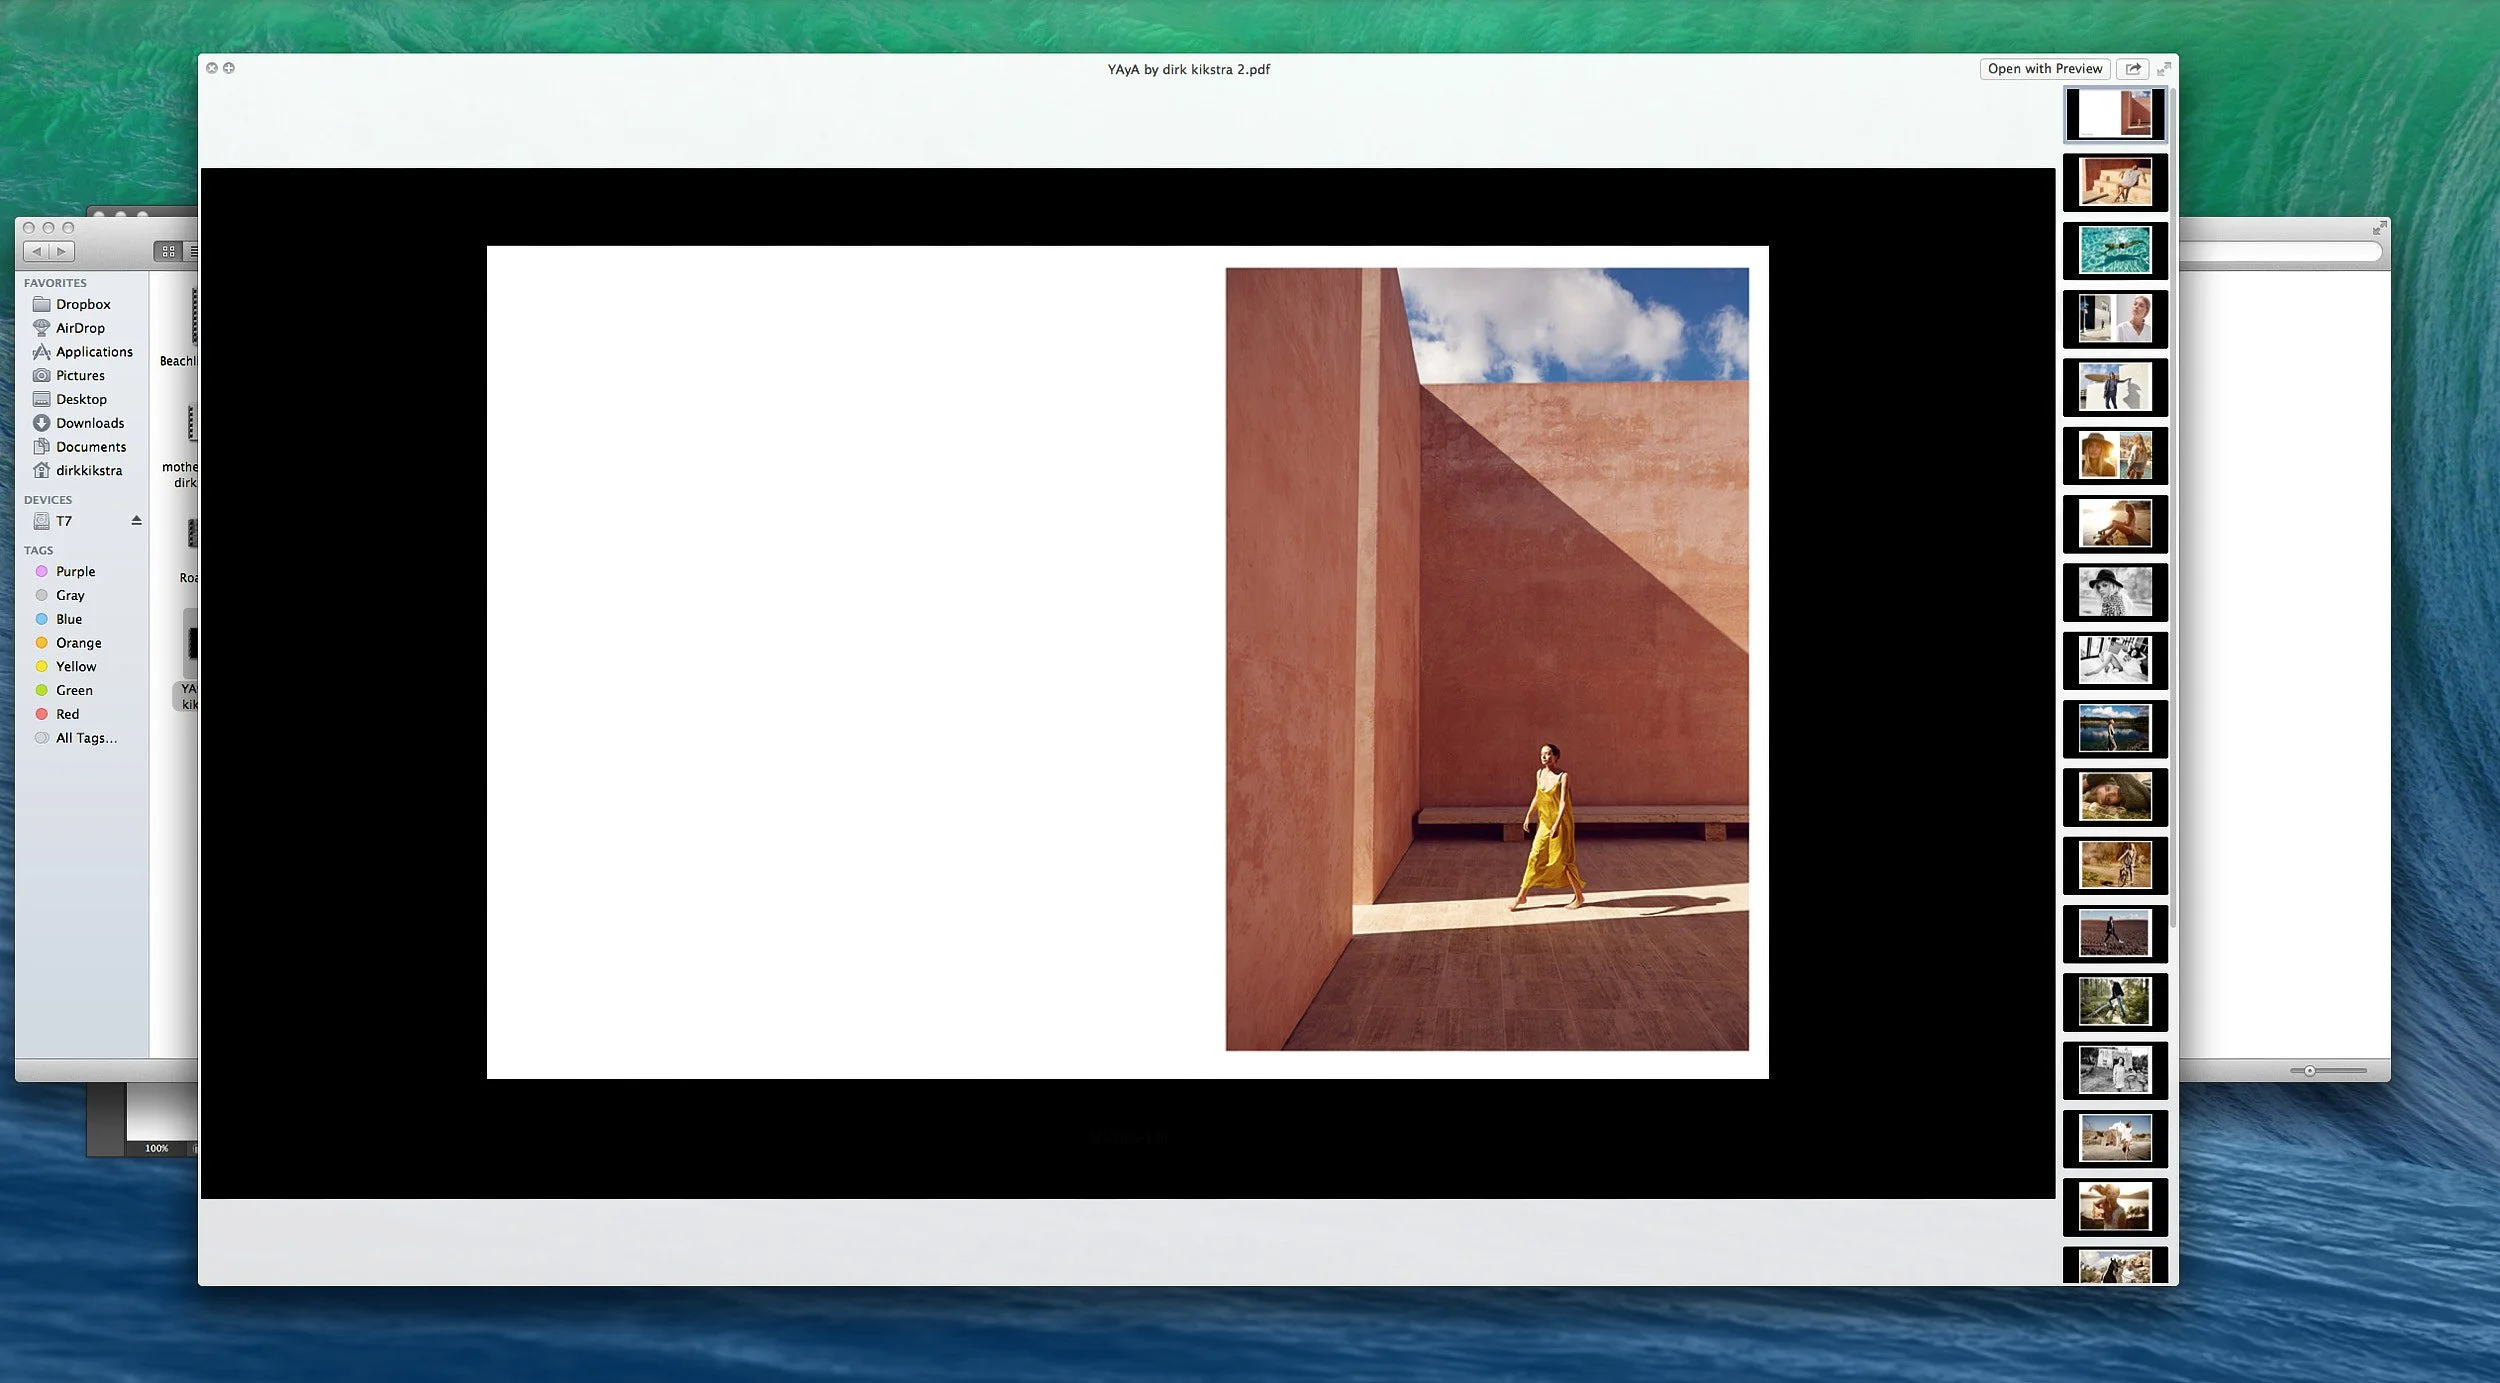2500x1383 pixels.
Task: Select thumbnail with two portraits and straw hat
Action: point(2114,455)
